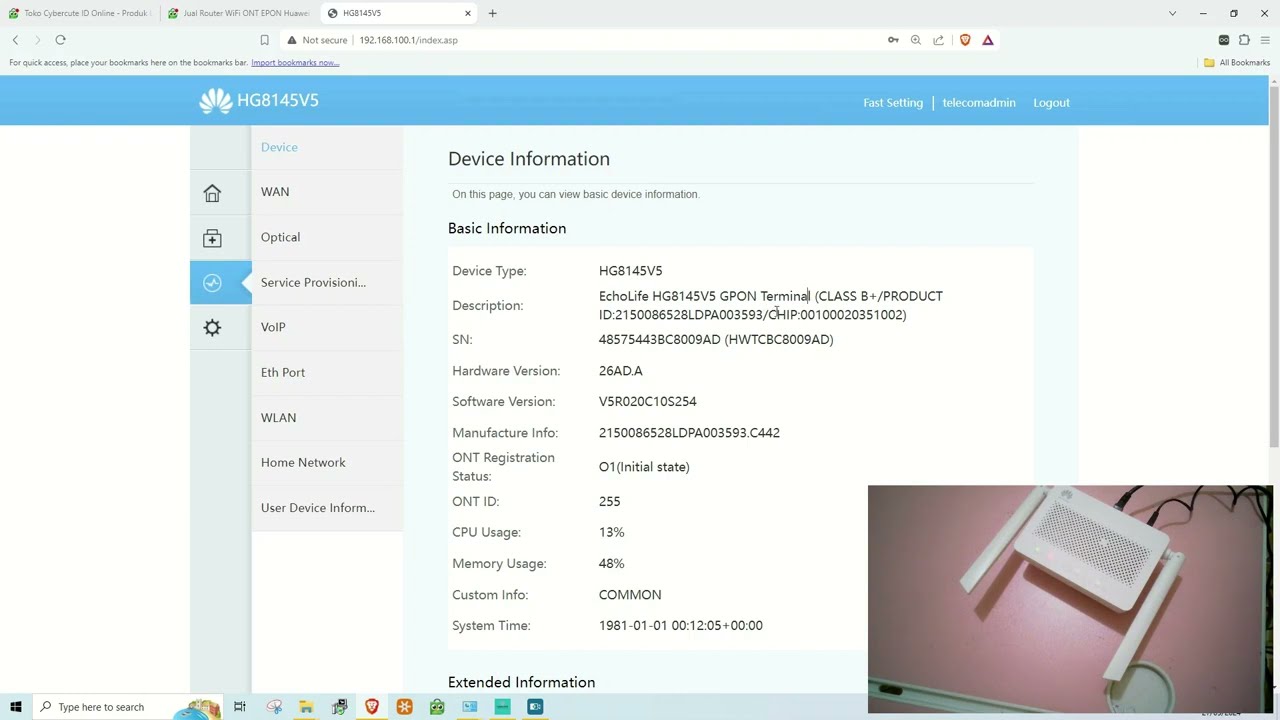Open the WAN menu item
This screenshot has height=720, width=1280.
[x=275, y=192]
